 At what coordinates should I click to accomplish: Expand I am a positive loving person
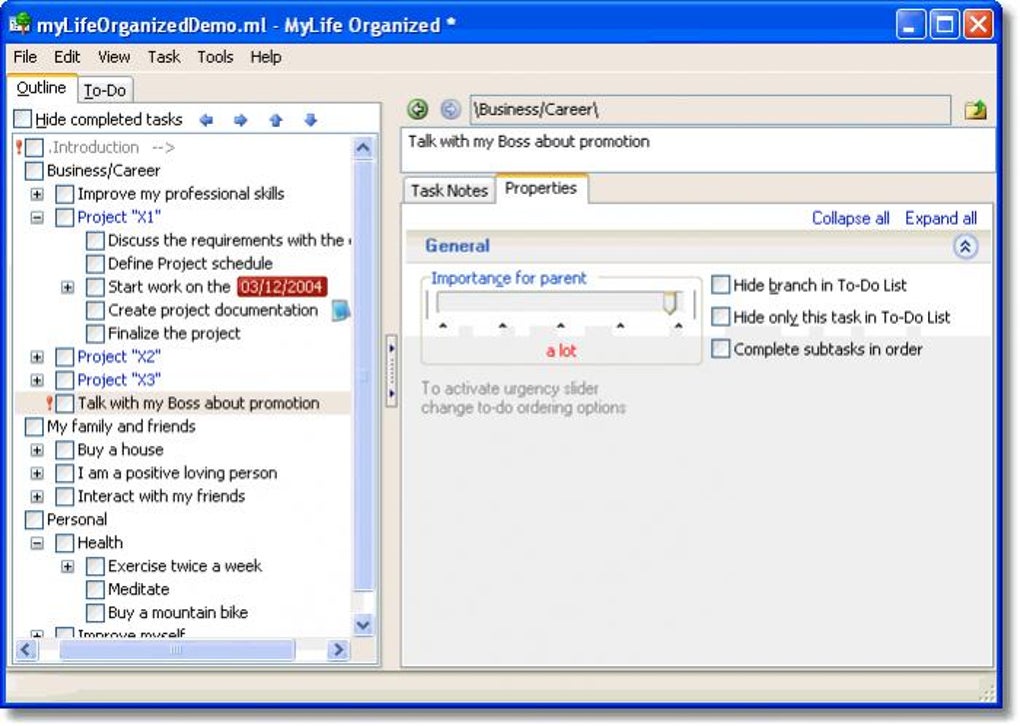coord(37,474)
